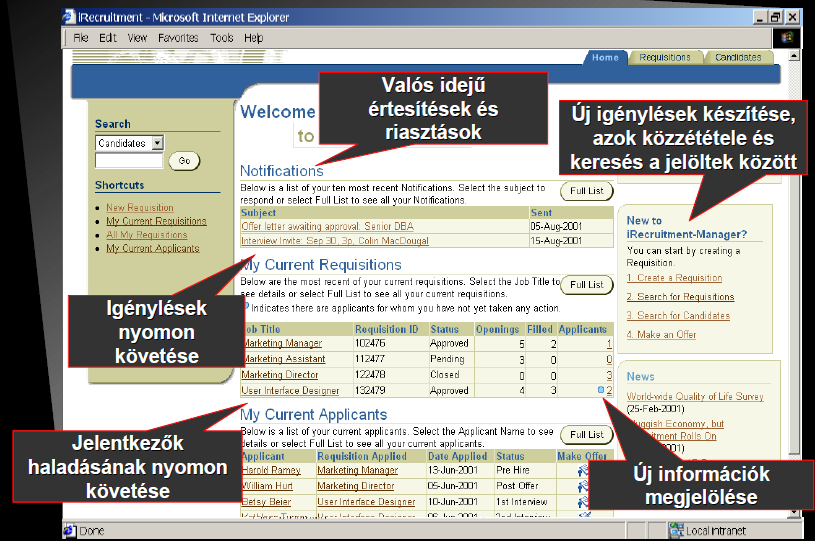Open Full List of My Current Requisitions
Screen dimensions: 815x541
point(587,284)
